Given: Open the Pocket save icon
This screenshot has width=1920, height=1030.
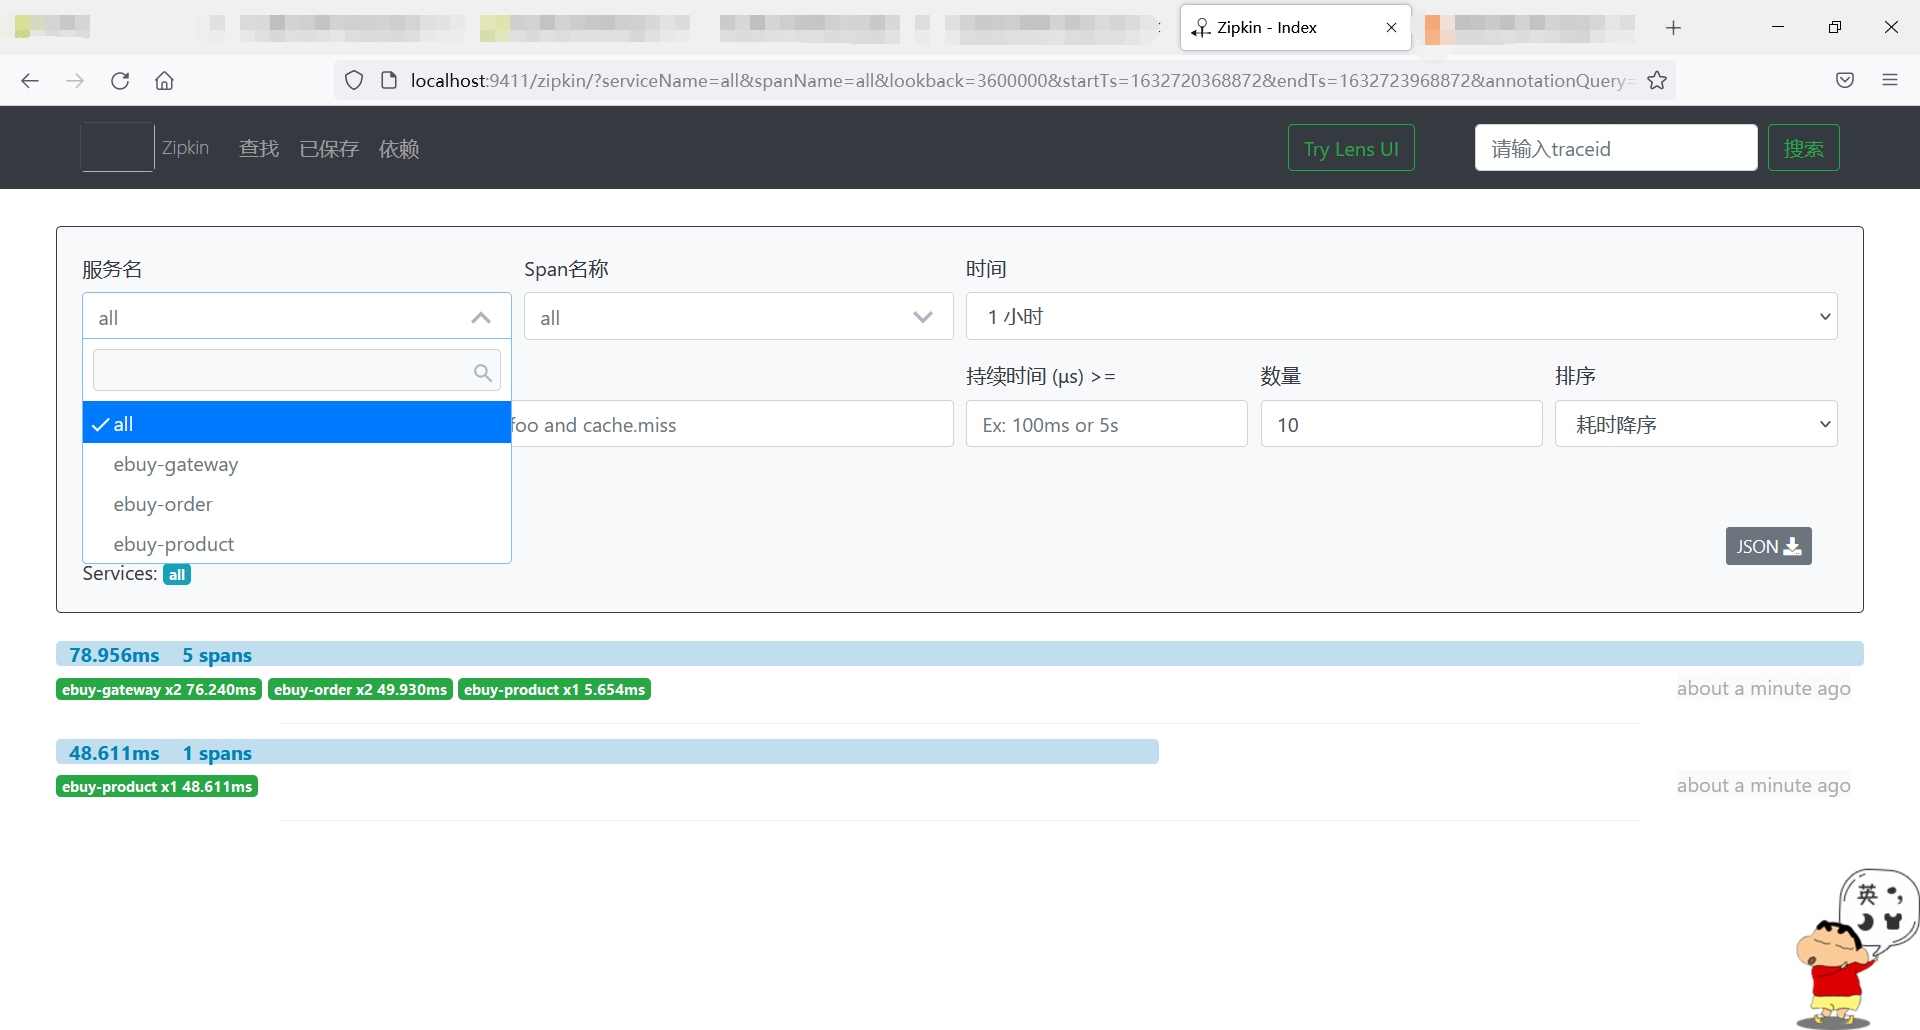Looking at the screenshot, I should (1845, 80).
